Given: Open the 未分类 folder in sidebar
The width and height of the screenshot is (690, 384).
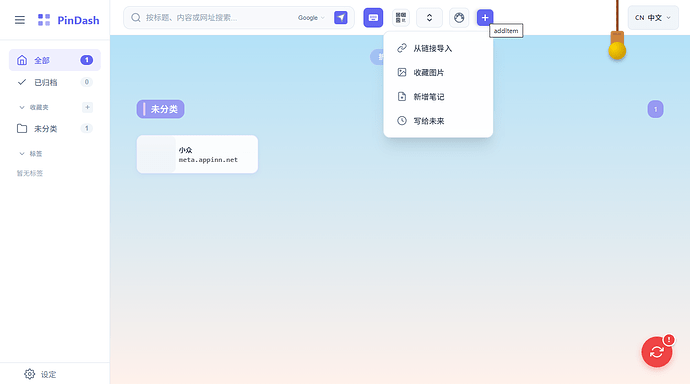Looking at the screenshot, I should 55,128.
